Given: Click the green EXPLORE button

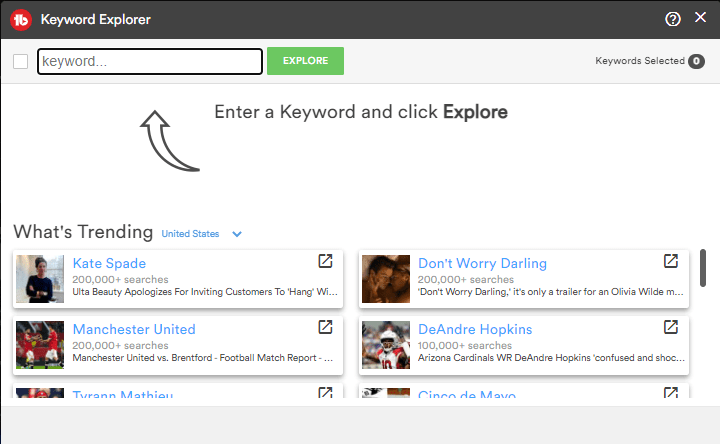Looking at the screenshot, I should click(305, 61).
